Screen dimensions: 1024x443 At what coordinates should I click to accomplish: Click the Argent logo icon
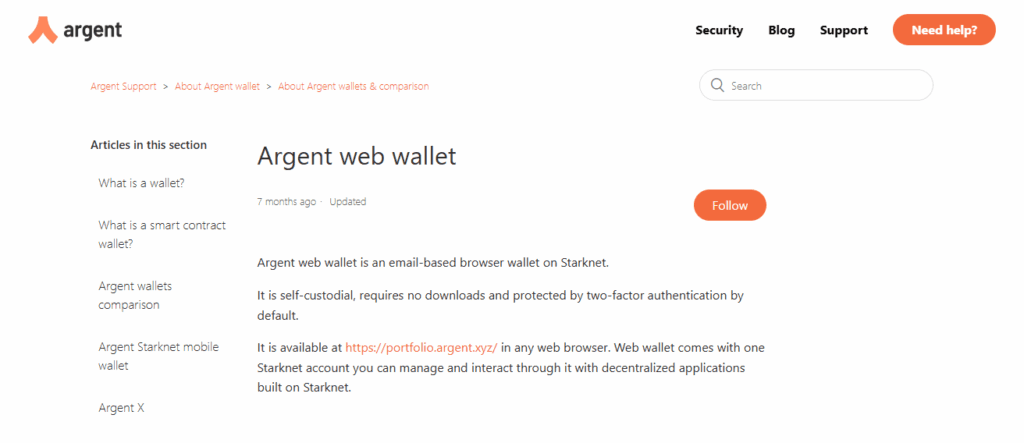click(x=43, y=30)
